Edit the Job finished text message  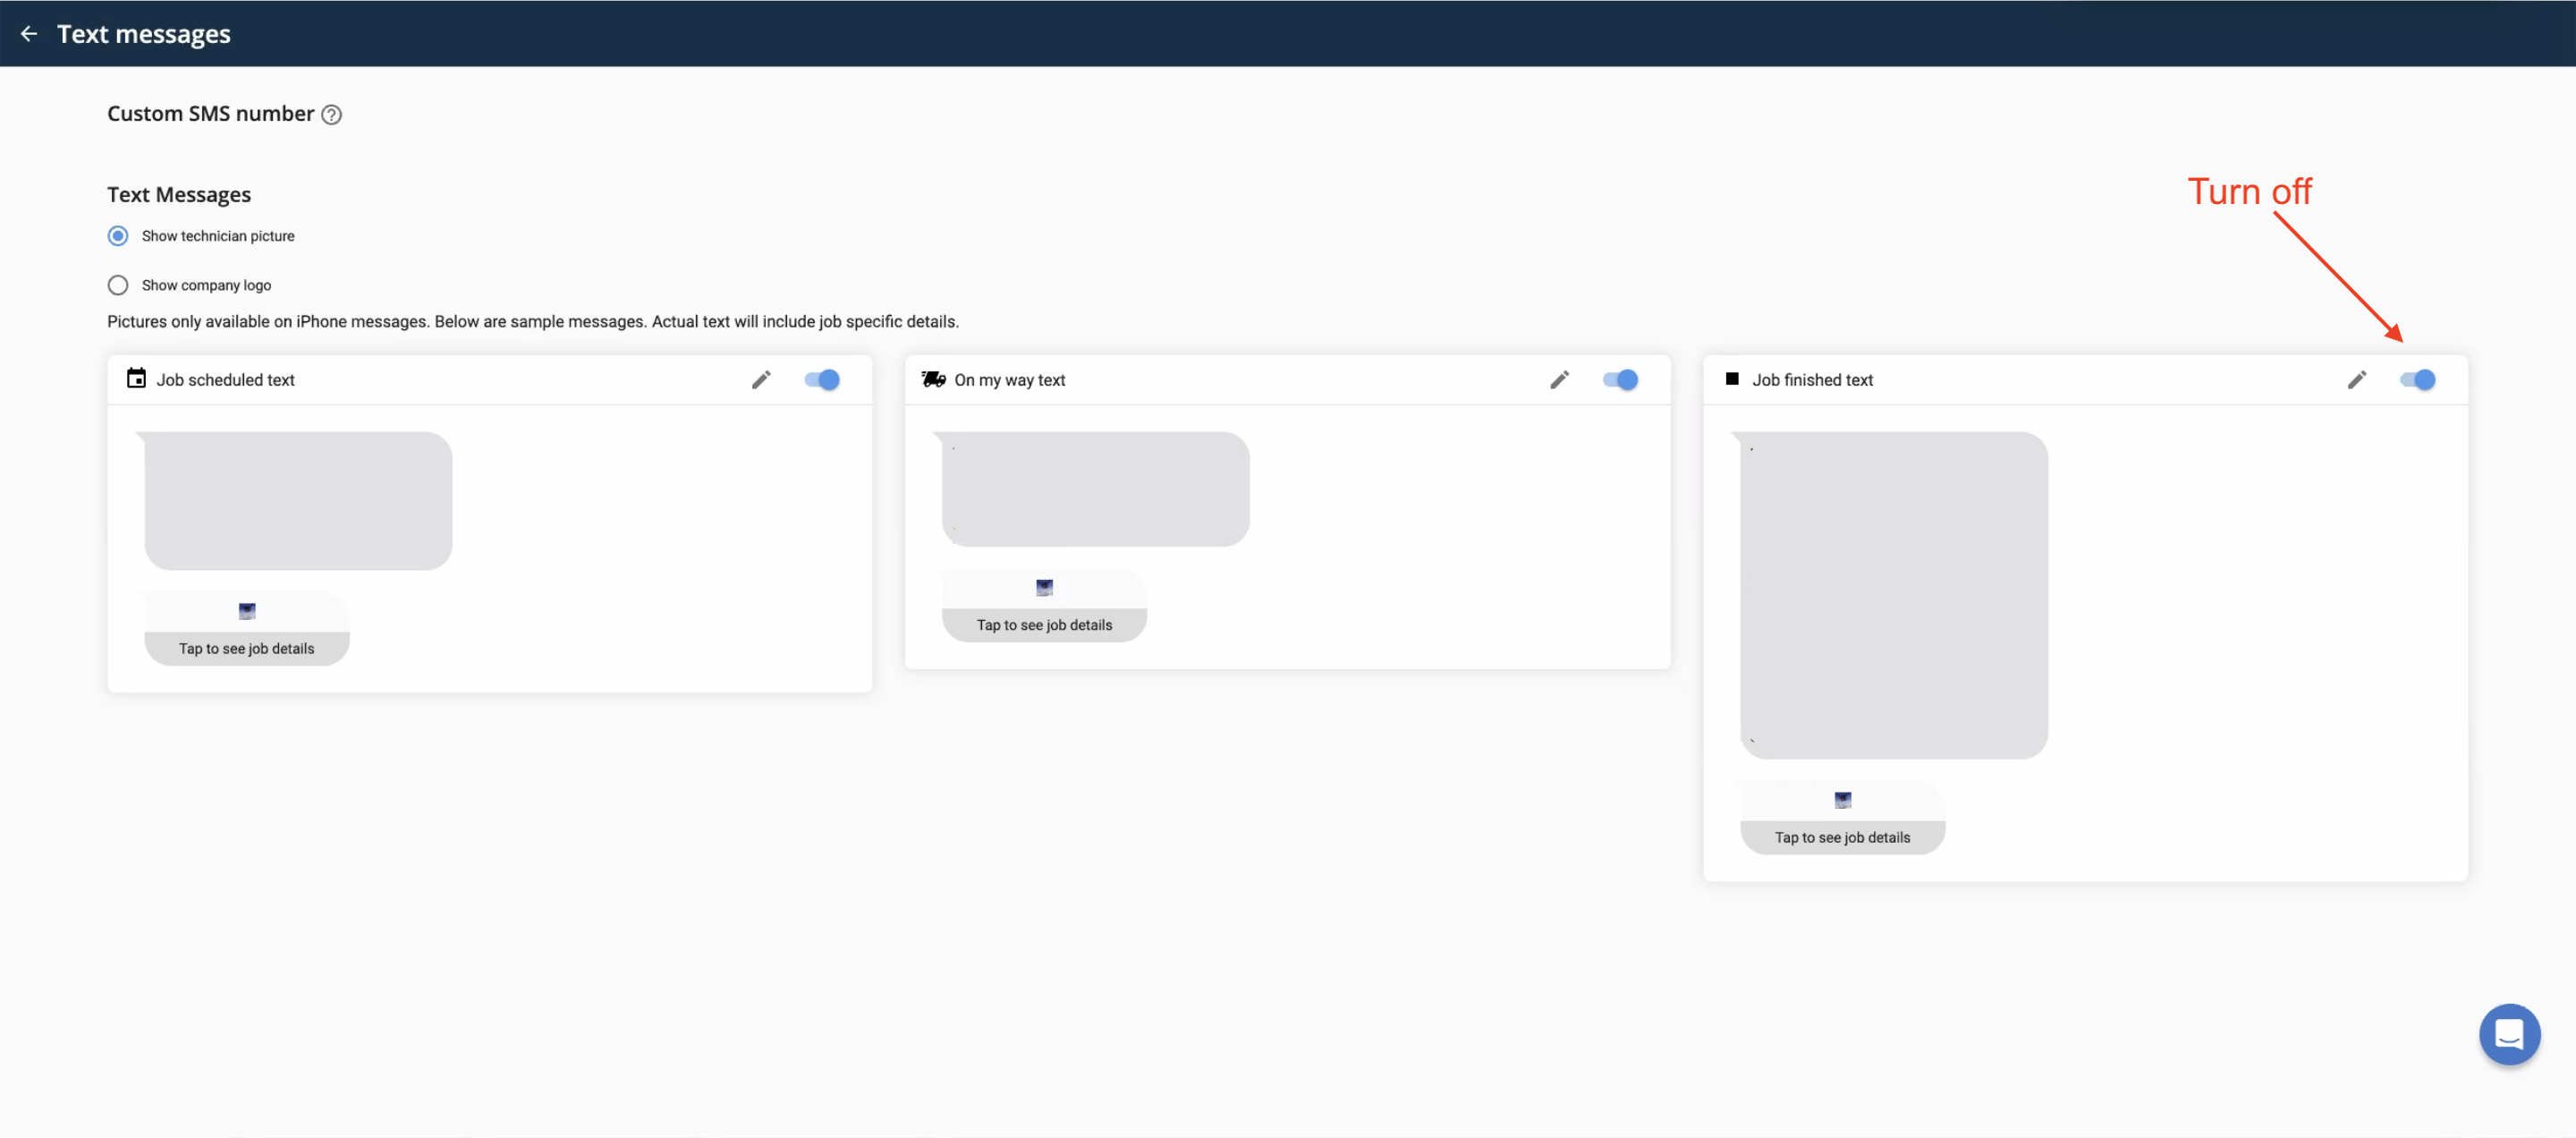click(x=2356, y=380)
